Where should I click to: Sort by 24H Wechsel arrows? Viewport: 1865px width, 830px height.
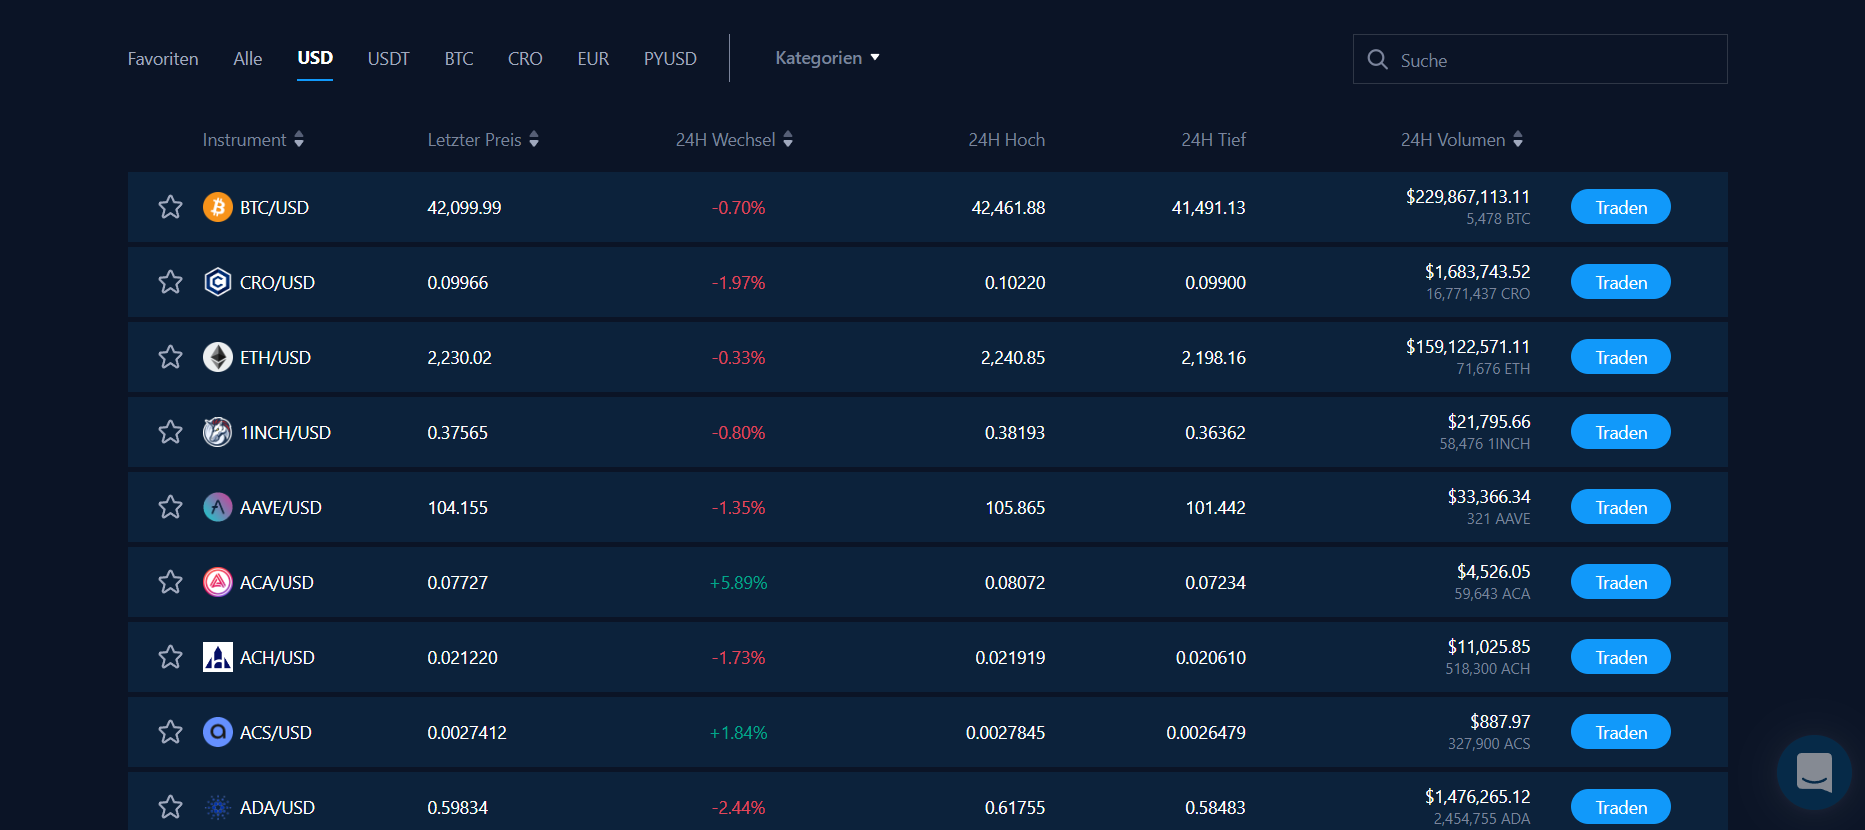tap(788, 140)
